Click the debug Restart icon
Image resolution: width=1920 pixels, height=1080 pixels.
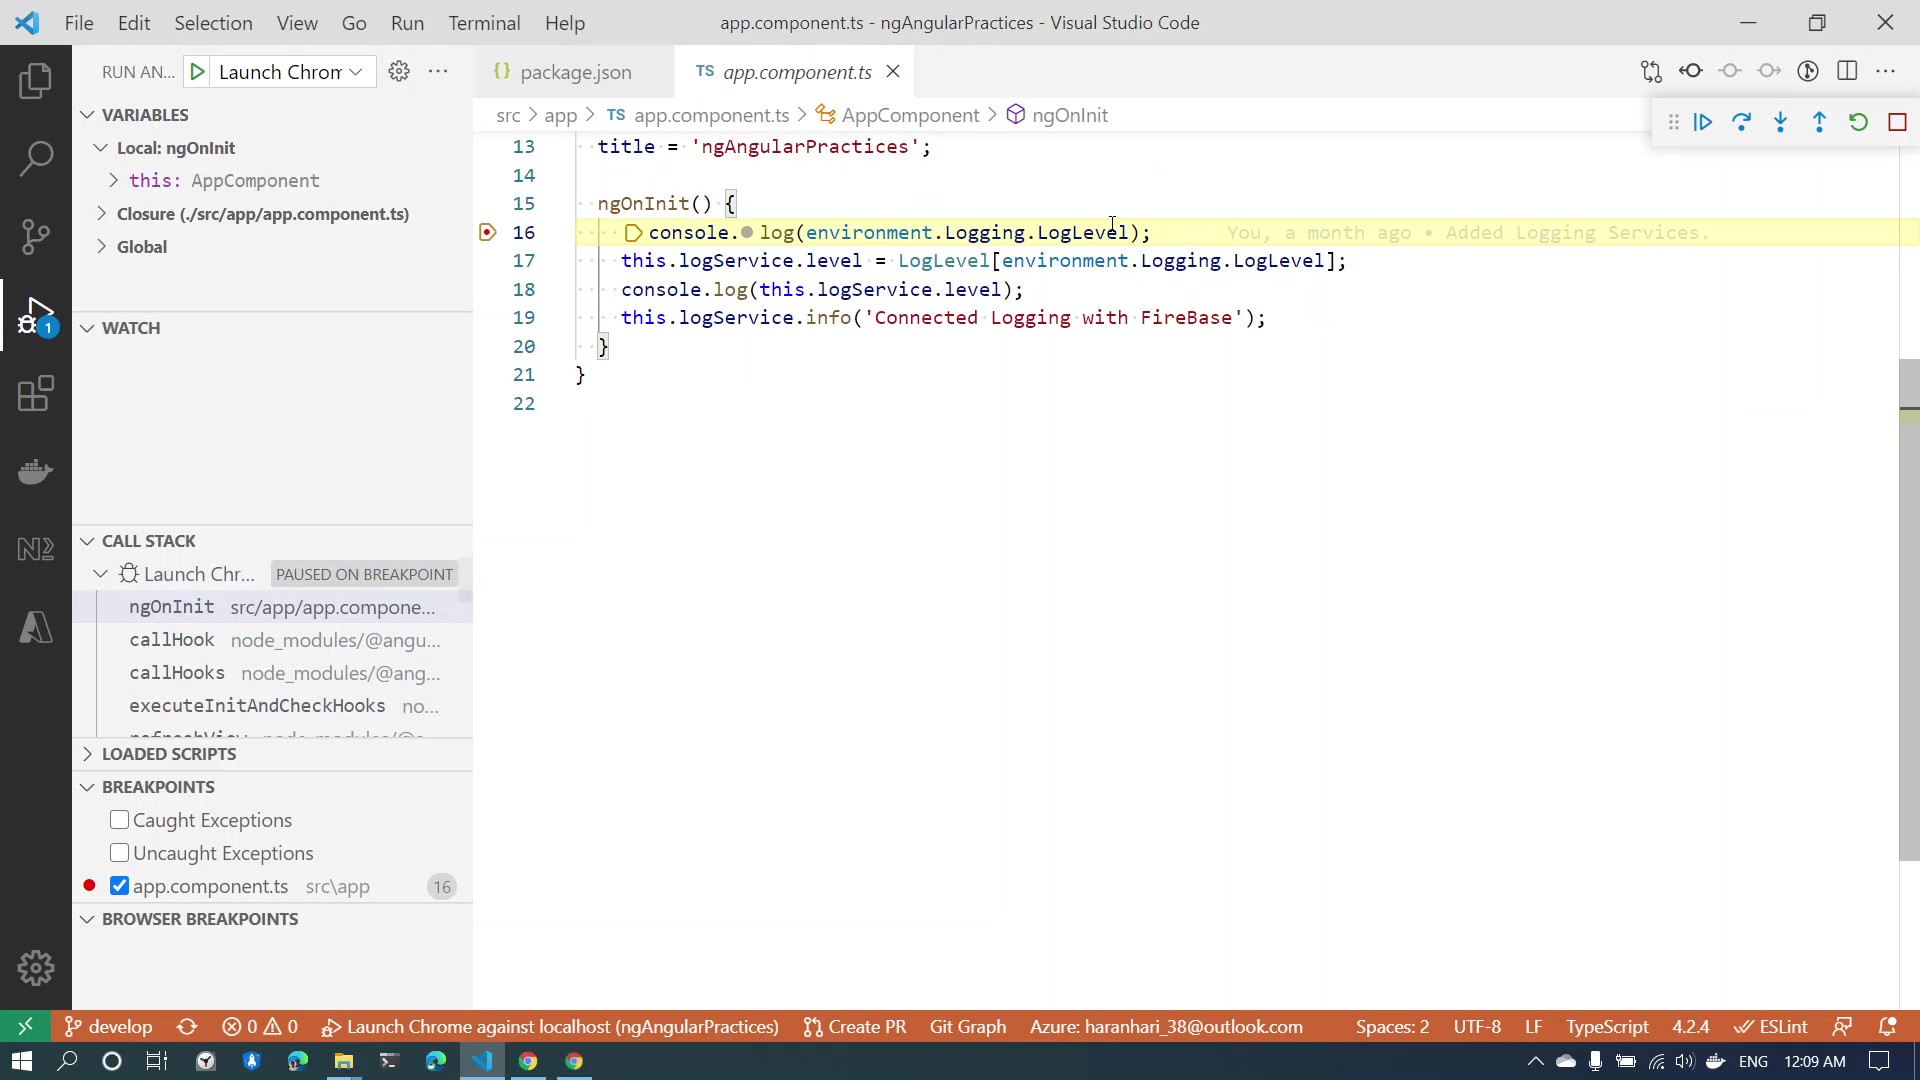(x=1858, y=122)
